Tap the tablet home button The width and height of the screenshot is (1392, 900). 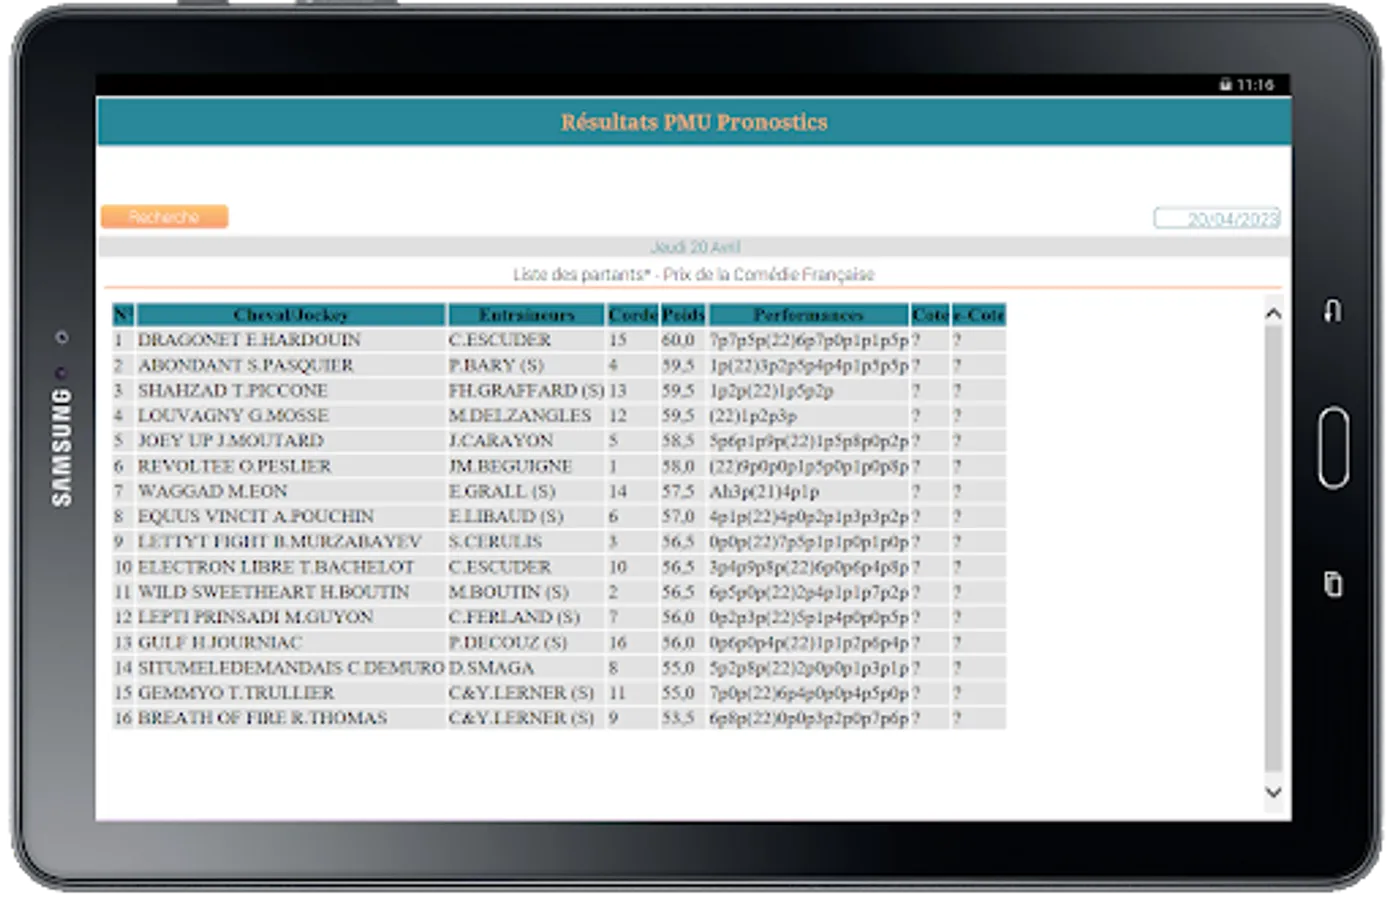pos(1333,447)
